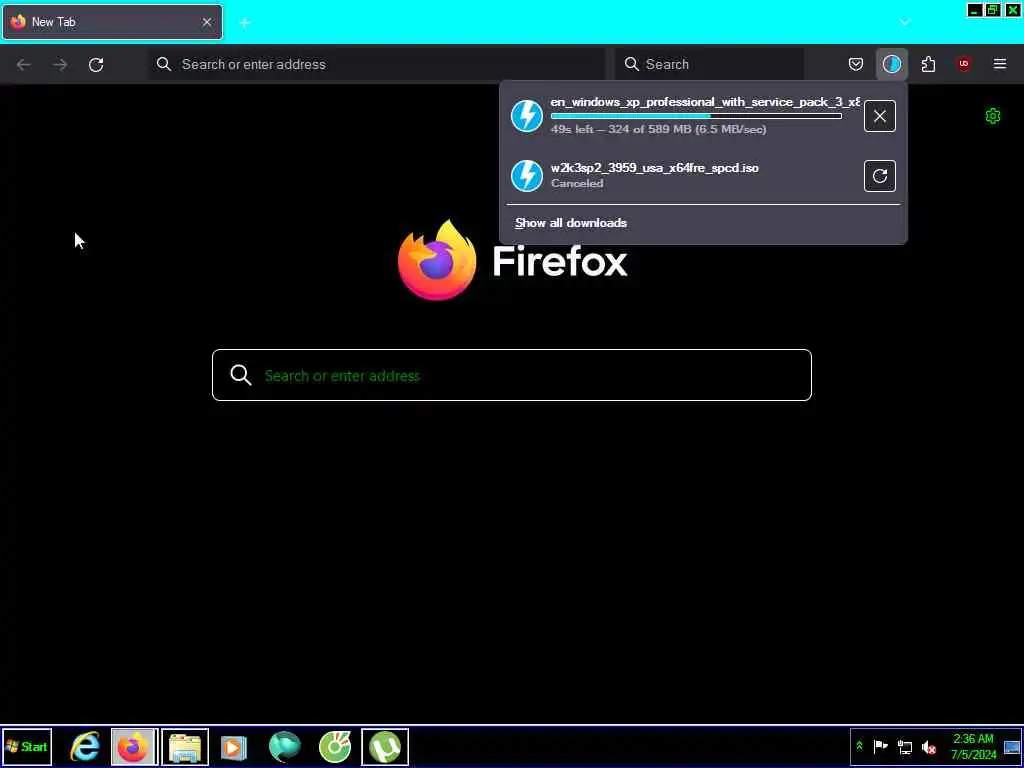Open Windows Explorer from the taskbar
The image size is (1024, 768).
tap(185, 747)
